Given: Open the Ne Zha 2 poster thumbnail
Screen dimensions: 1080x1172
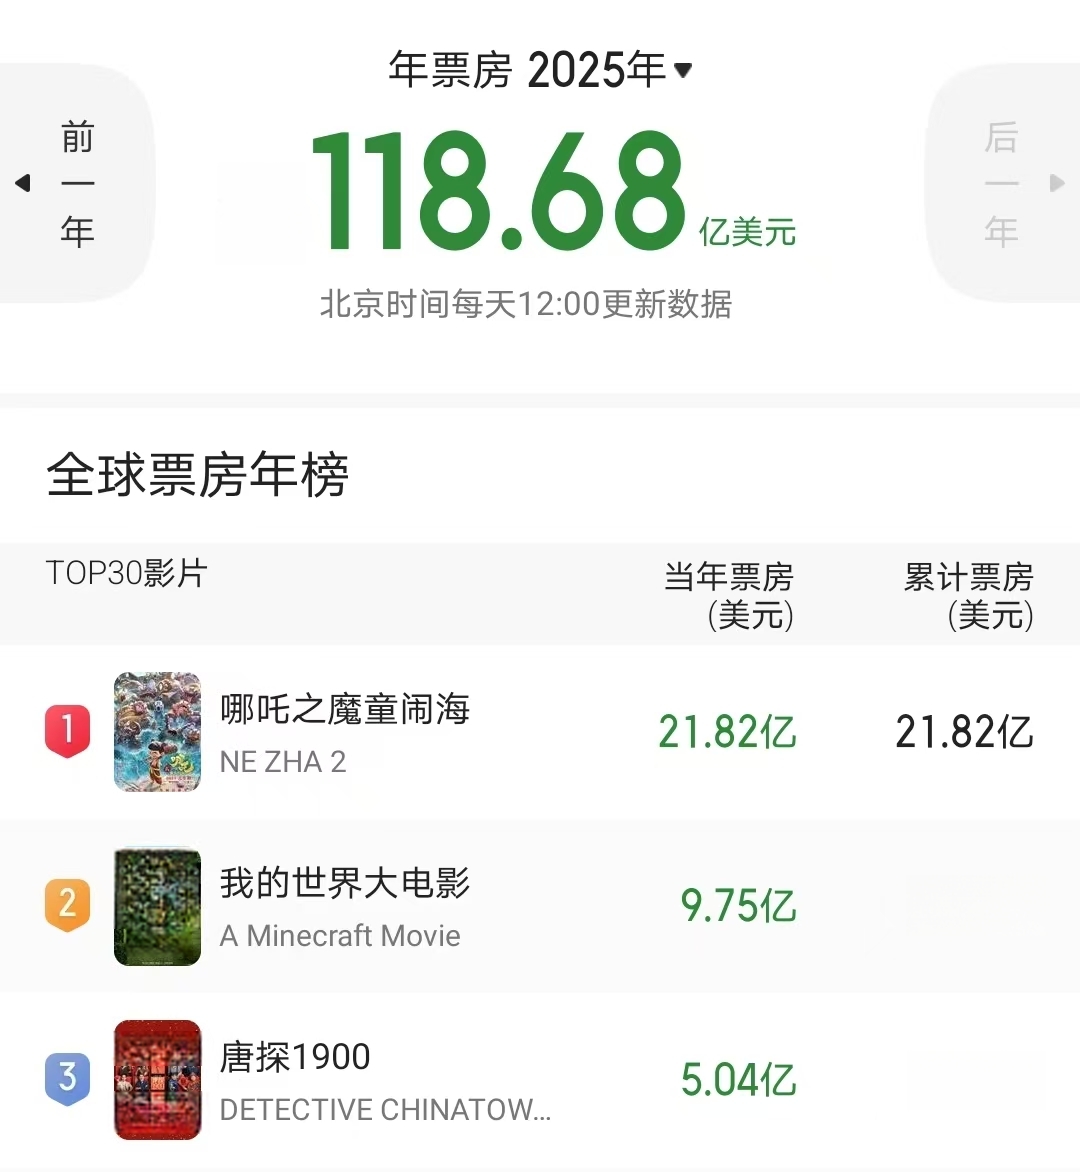Looking at the screenshot, I should 157,732.
